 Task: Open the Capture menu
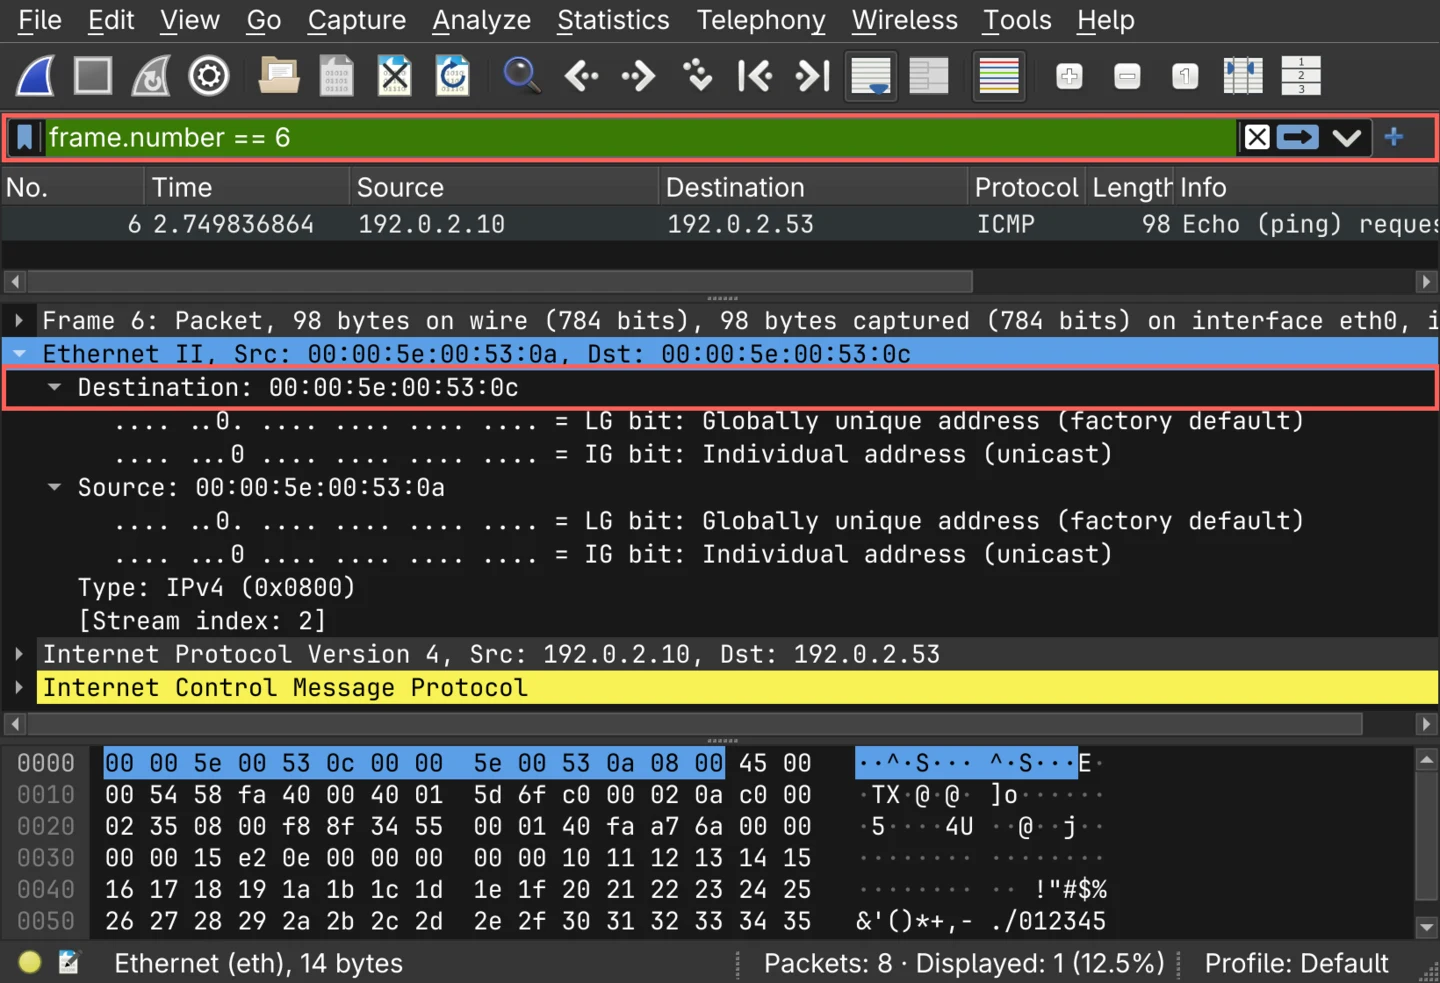(357, 20)
